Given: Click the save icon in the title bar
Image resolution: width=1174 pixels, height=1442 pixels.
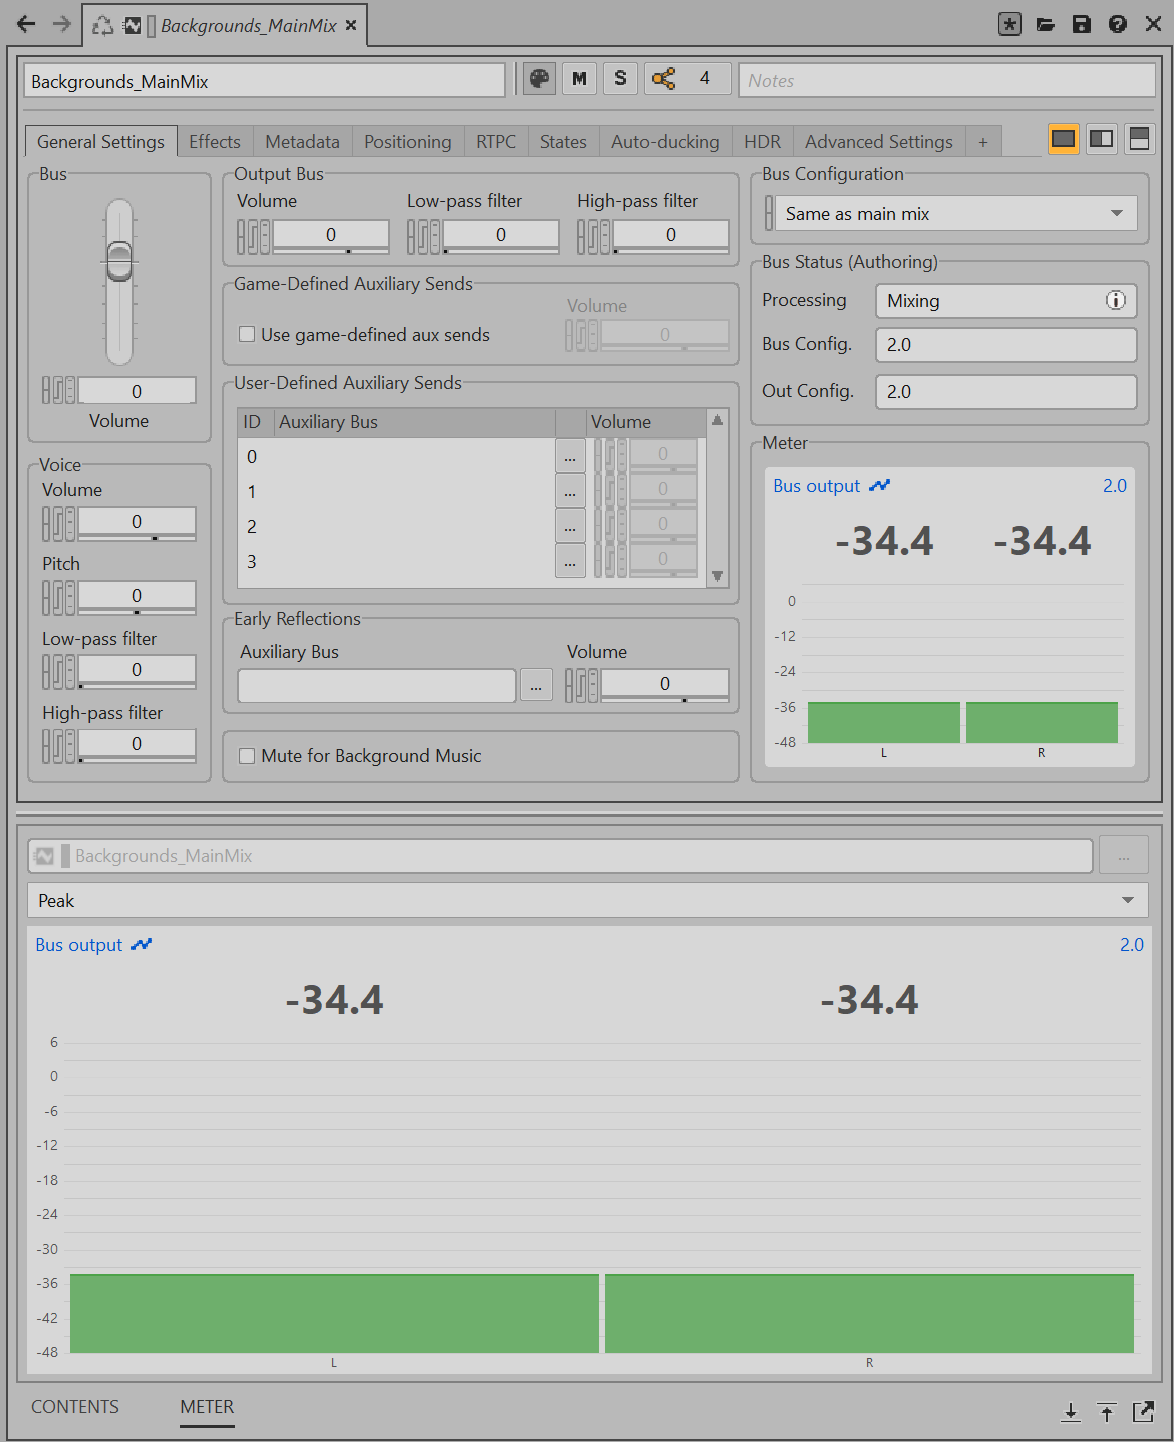Looking at the screenshot, I should click(1081, 24).
